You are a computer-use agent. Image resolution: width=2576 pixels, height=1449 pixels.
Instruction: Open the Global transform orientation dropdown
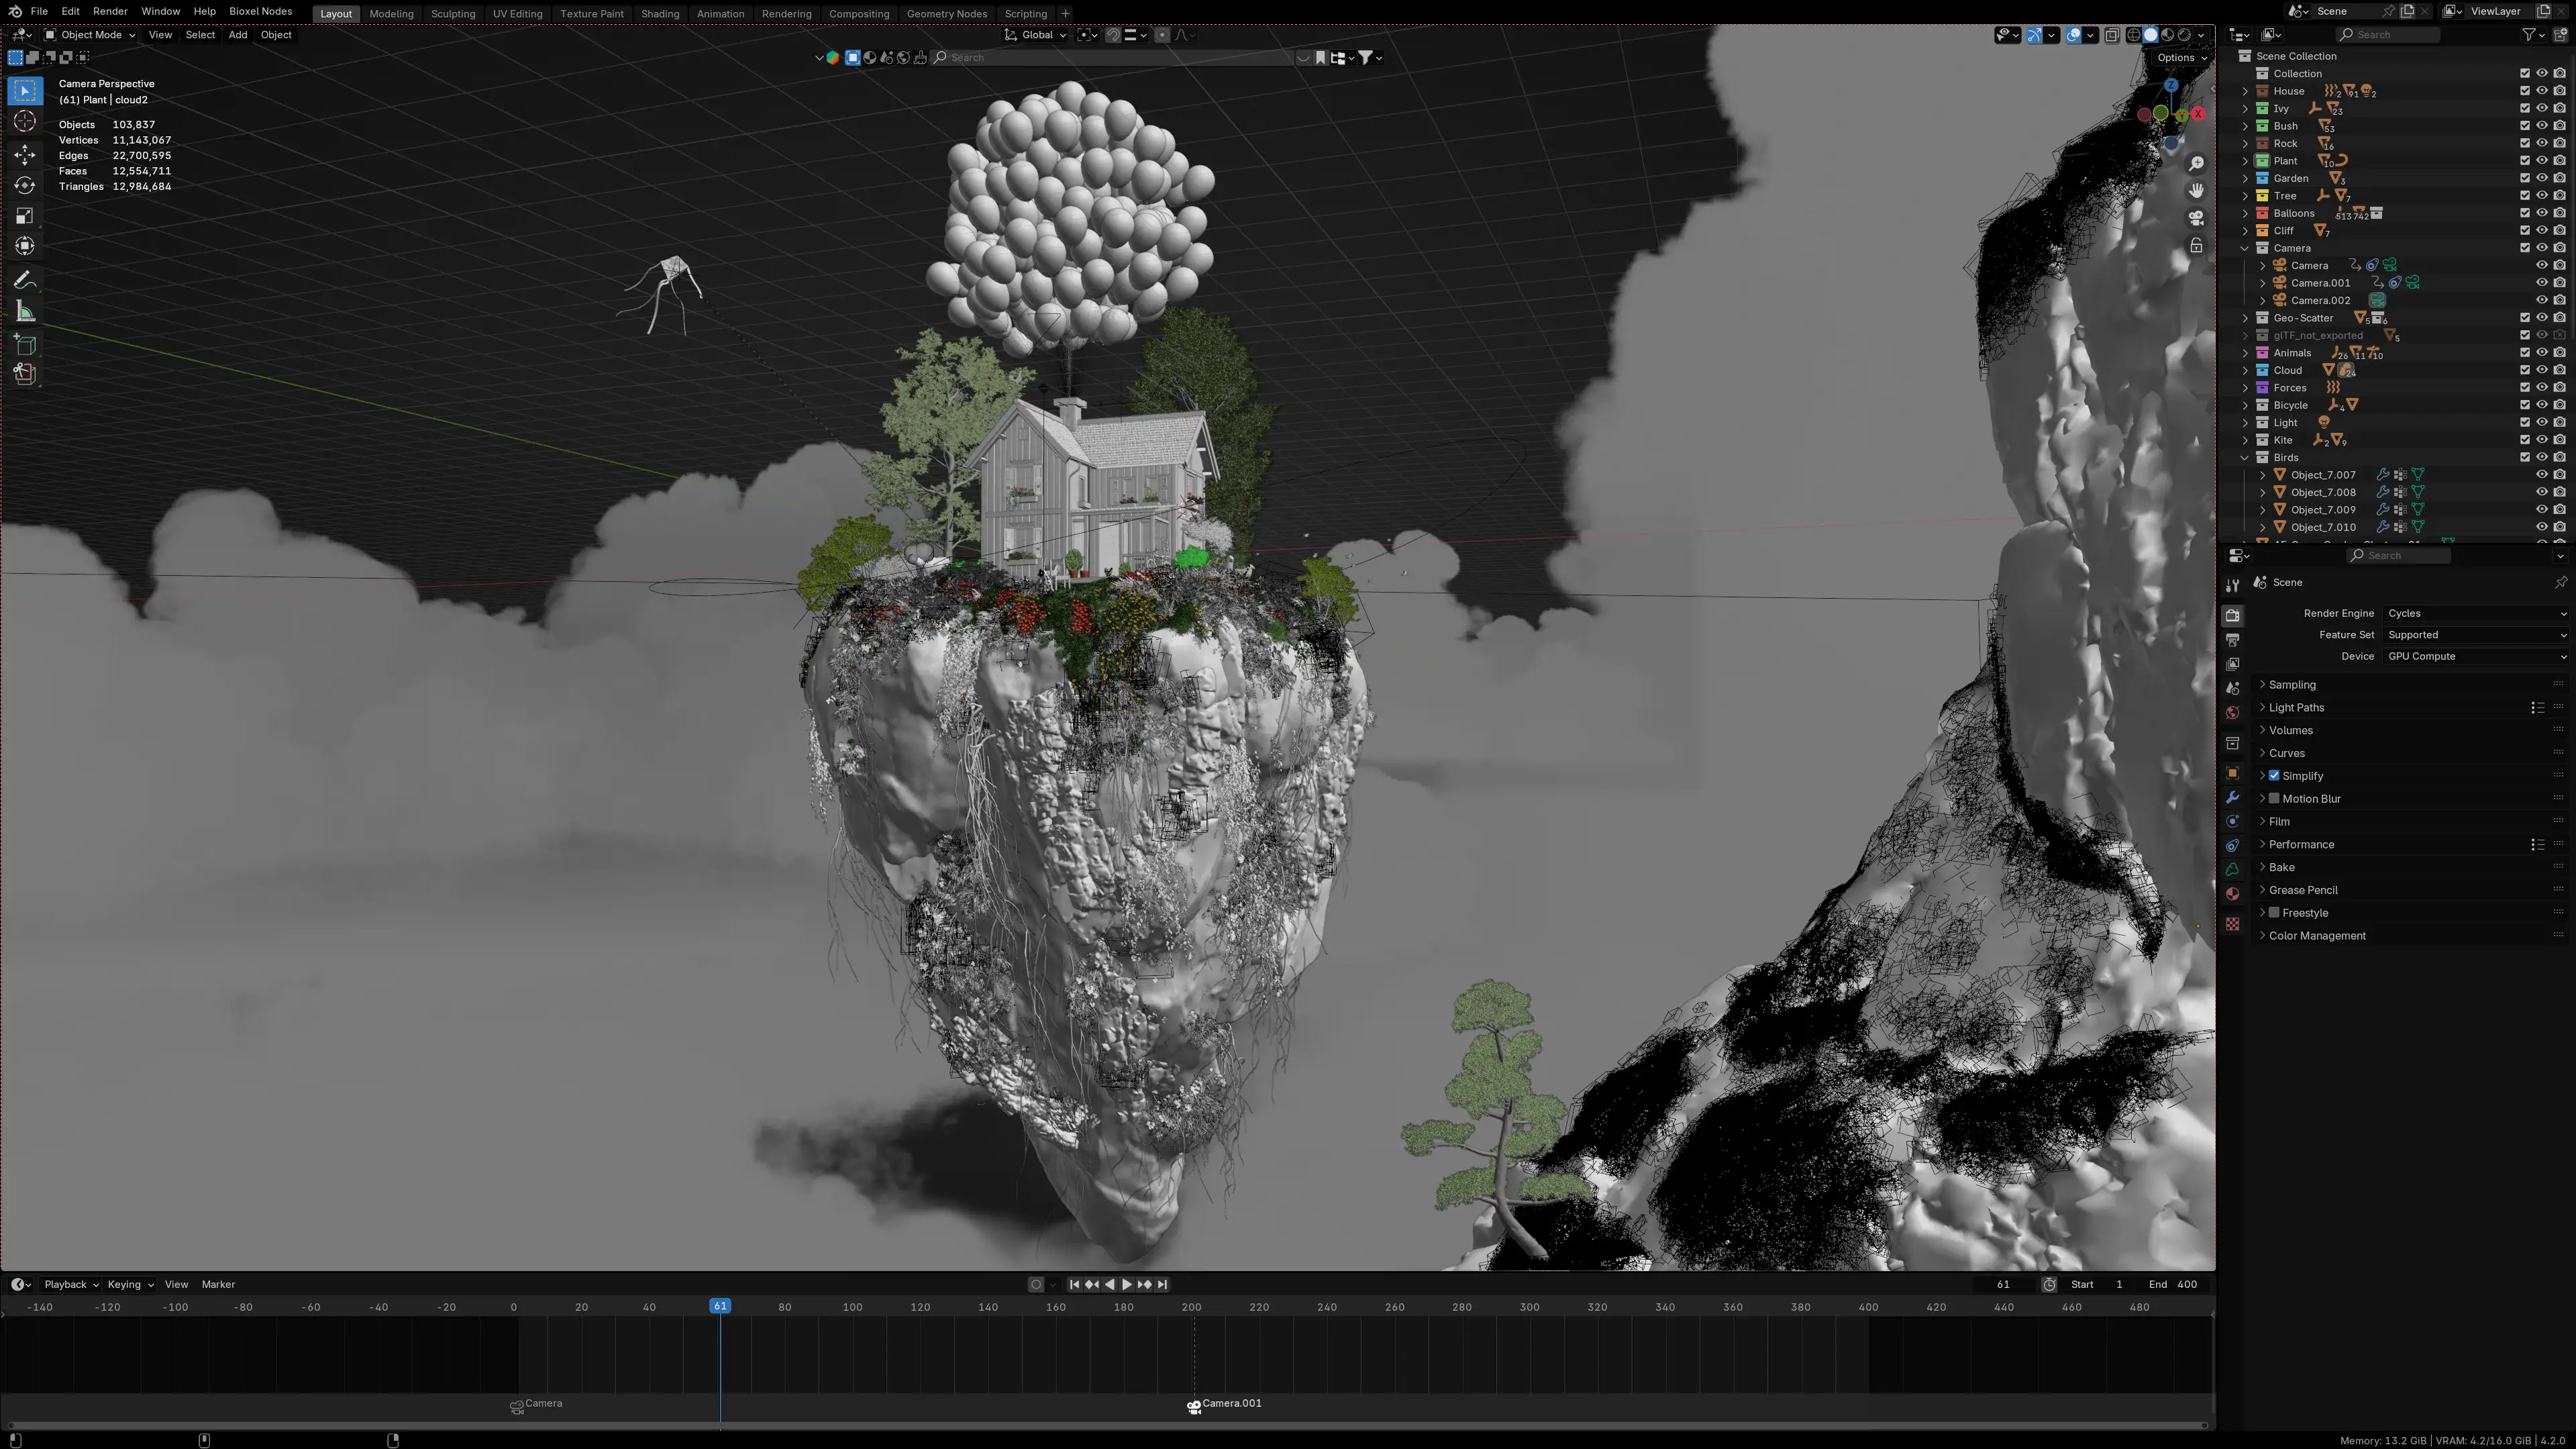[1035, 35]
